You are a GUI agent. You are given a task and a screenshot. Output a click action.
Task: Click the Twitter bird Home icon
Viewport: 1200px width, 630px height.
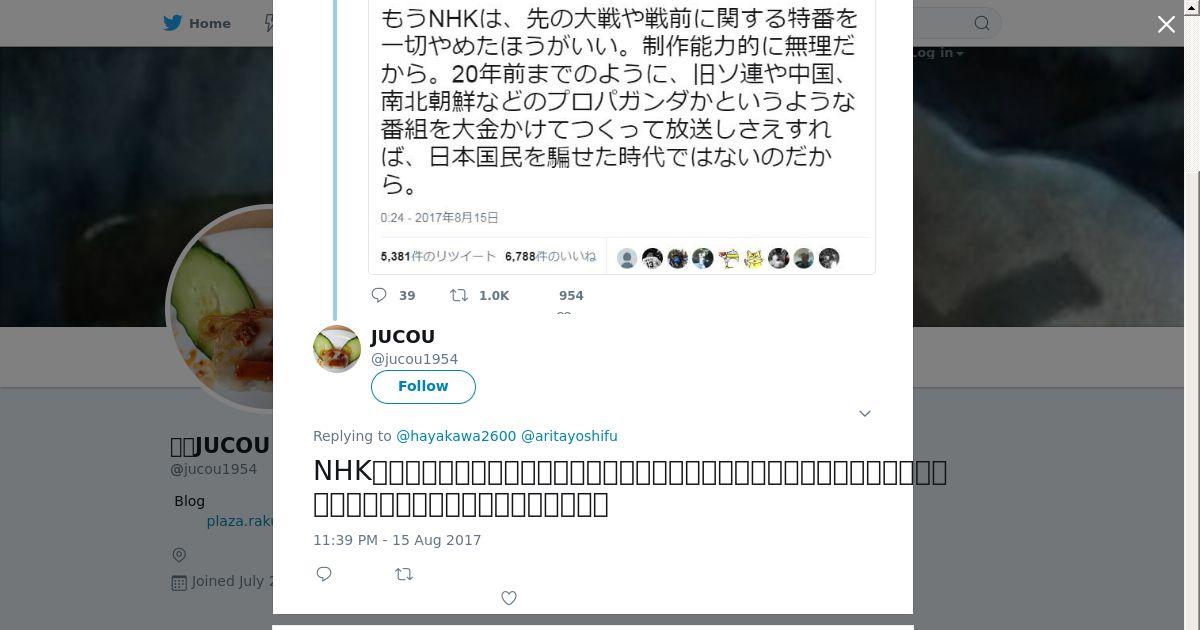173,23
